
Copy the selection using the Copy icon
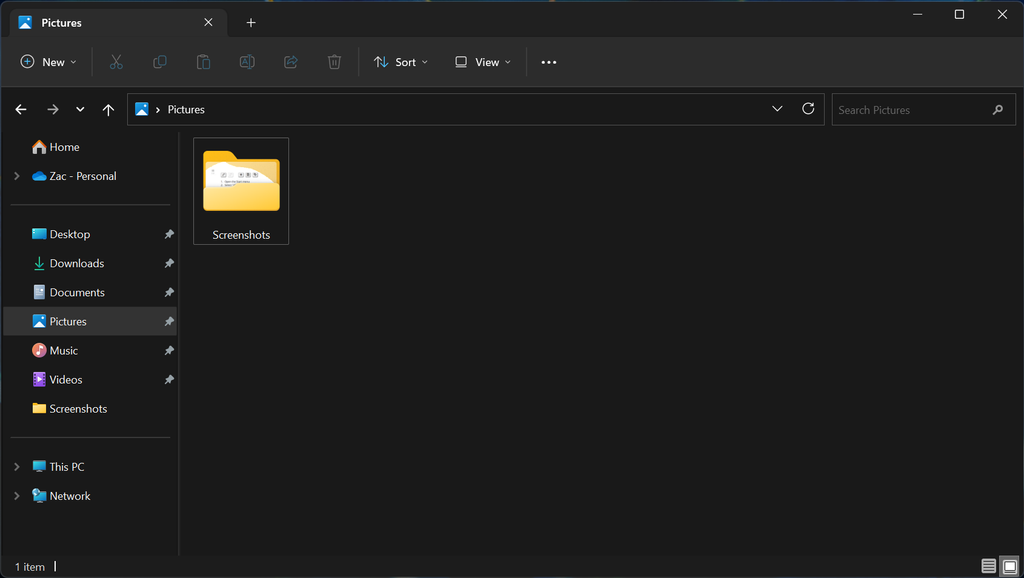tap(159, 61)
